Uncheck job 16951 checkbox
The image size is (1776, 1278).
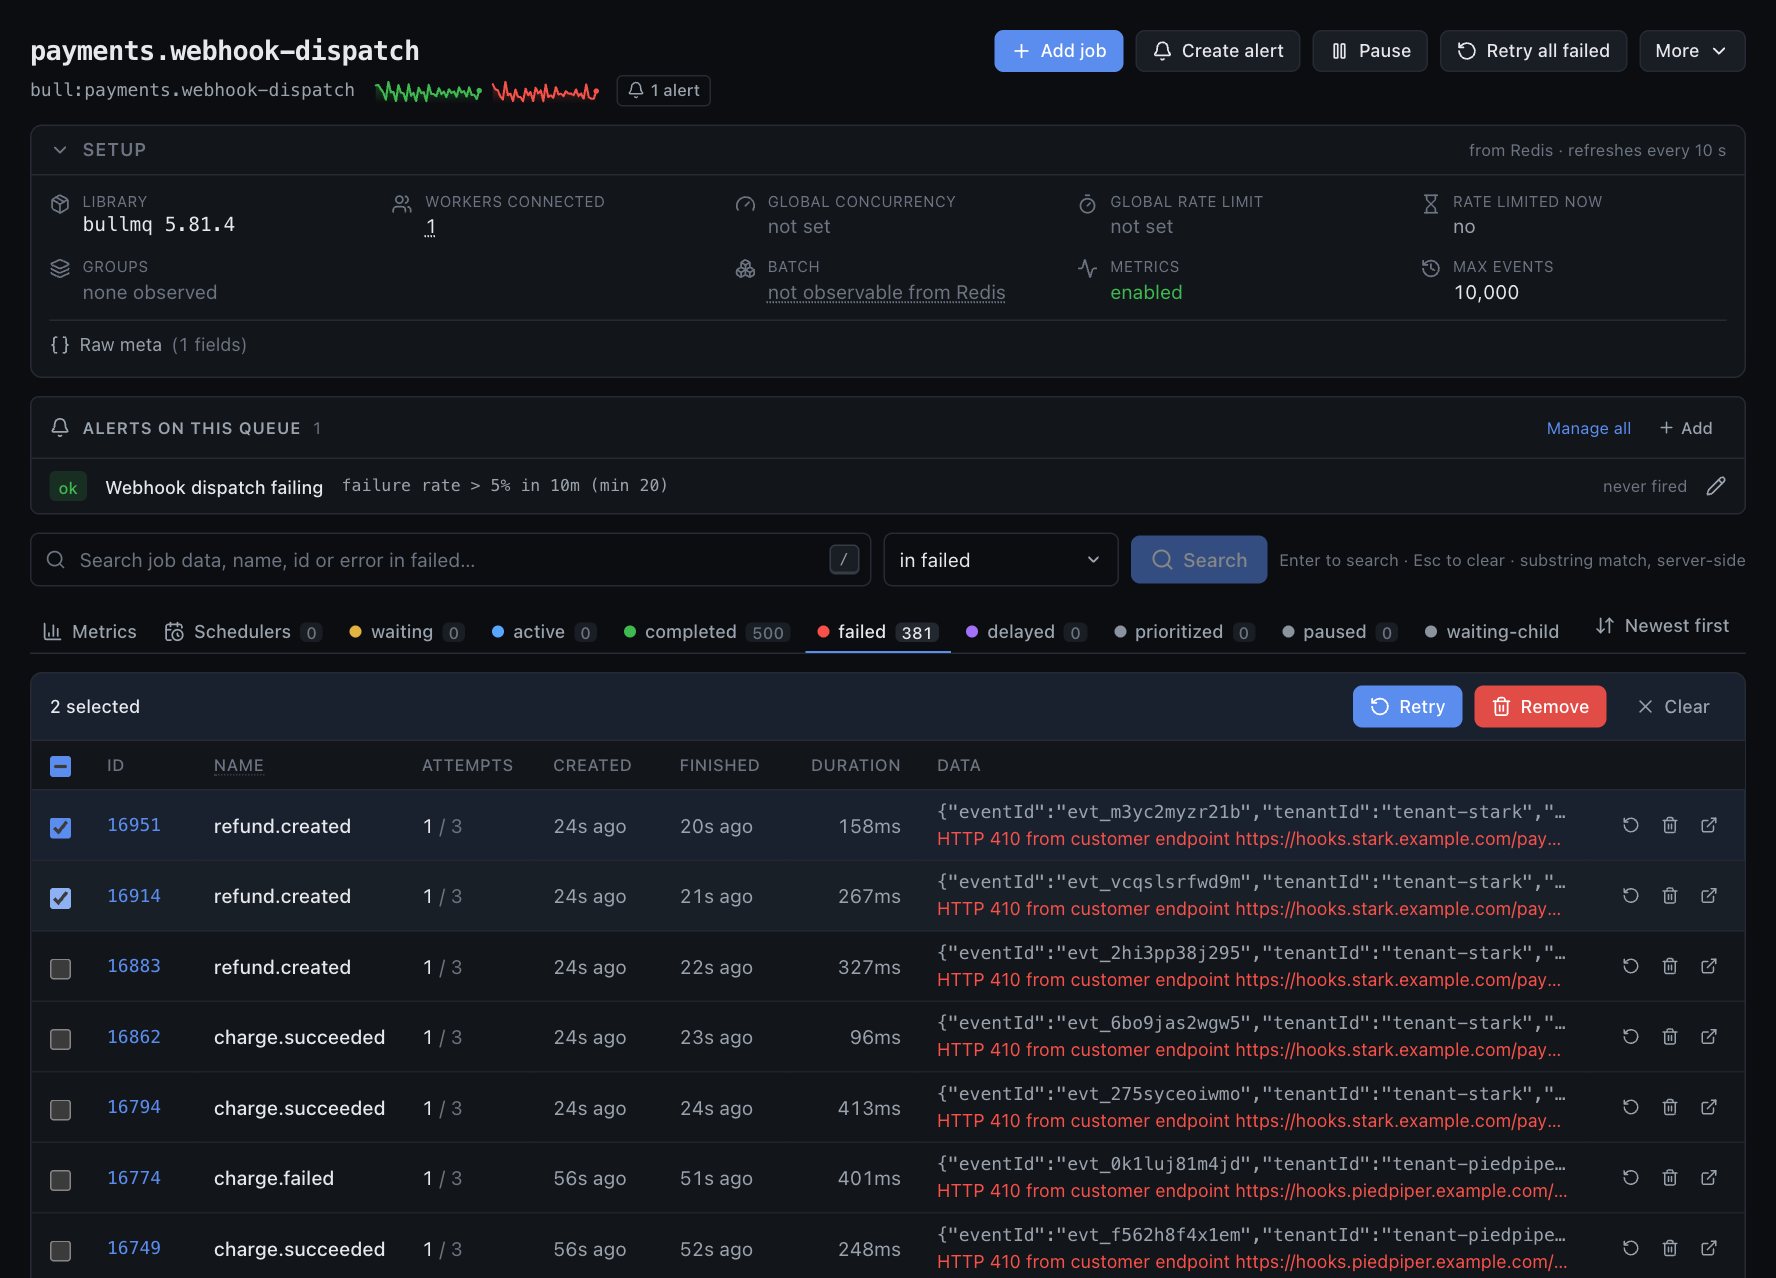(x=60, y=828)
